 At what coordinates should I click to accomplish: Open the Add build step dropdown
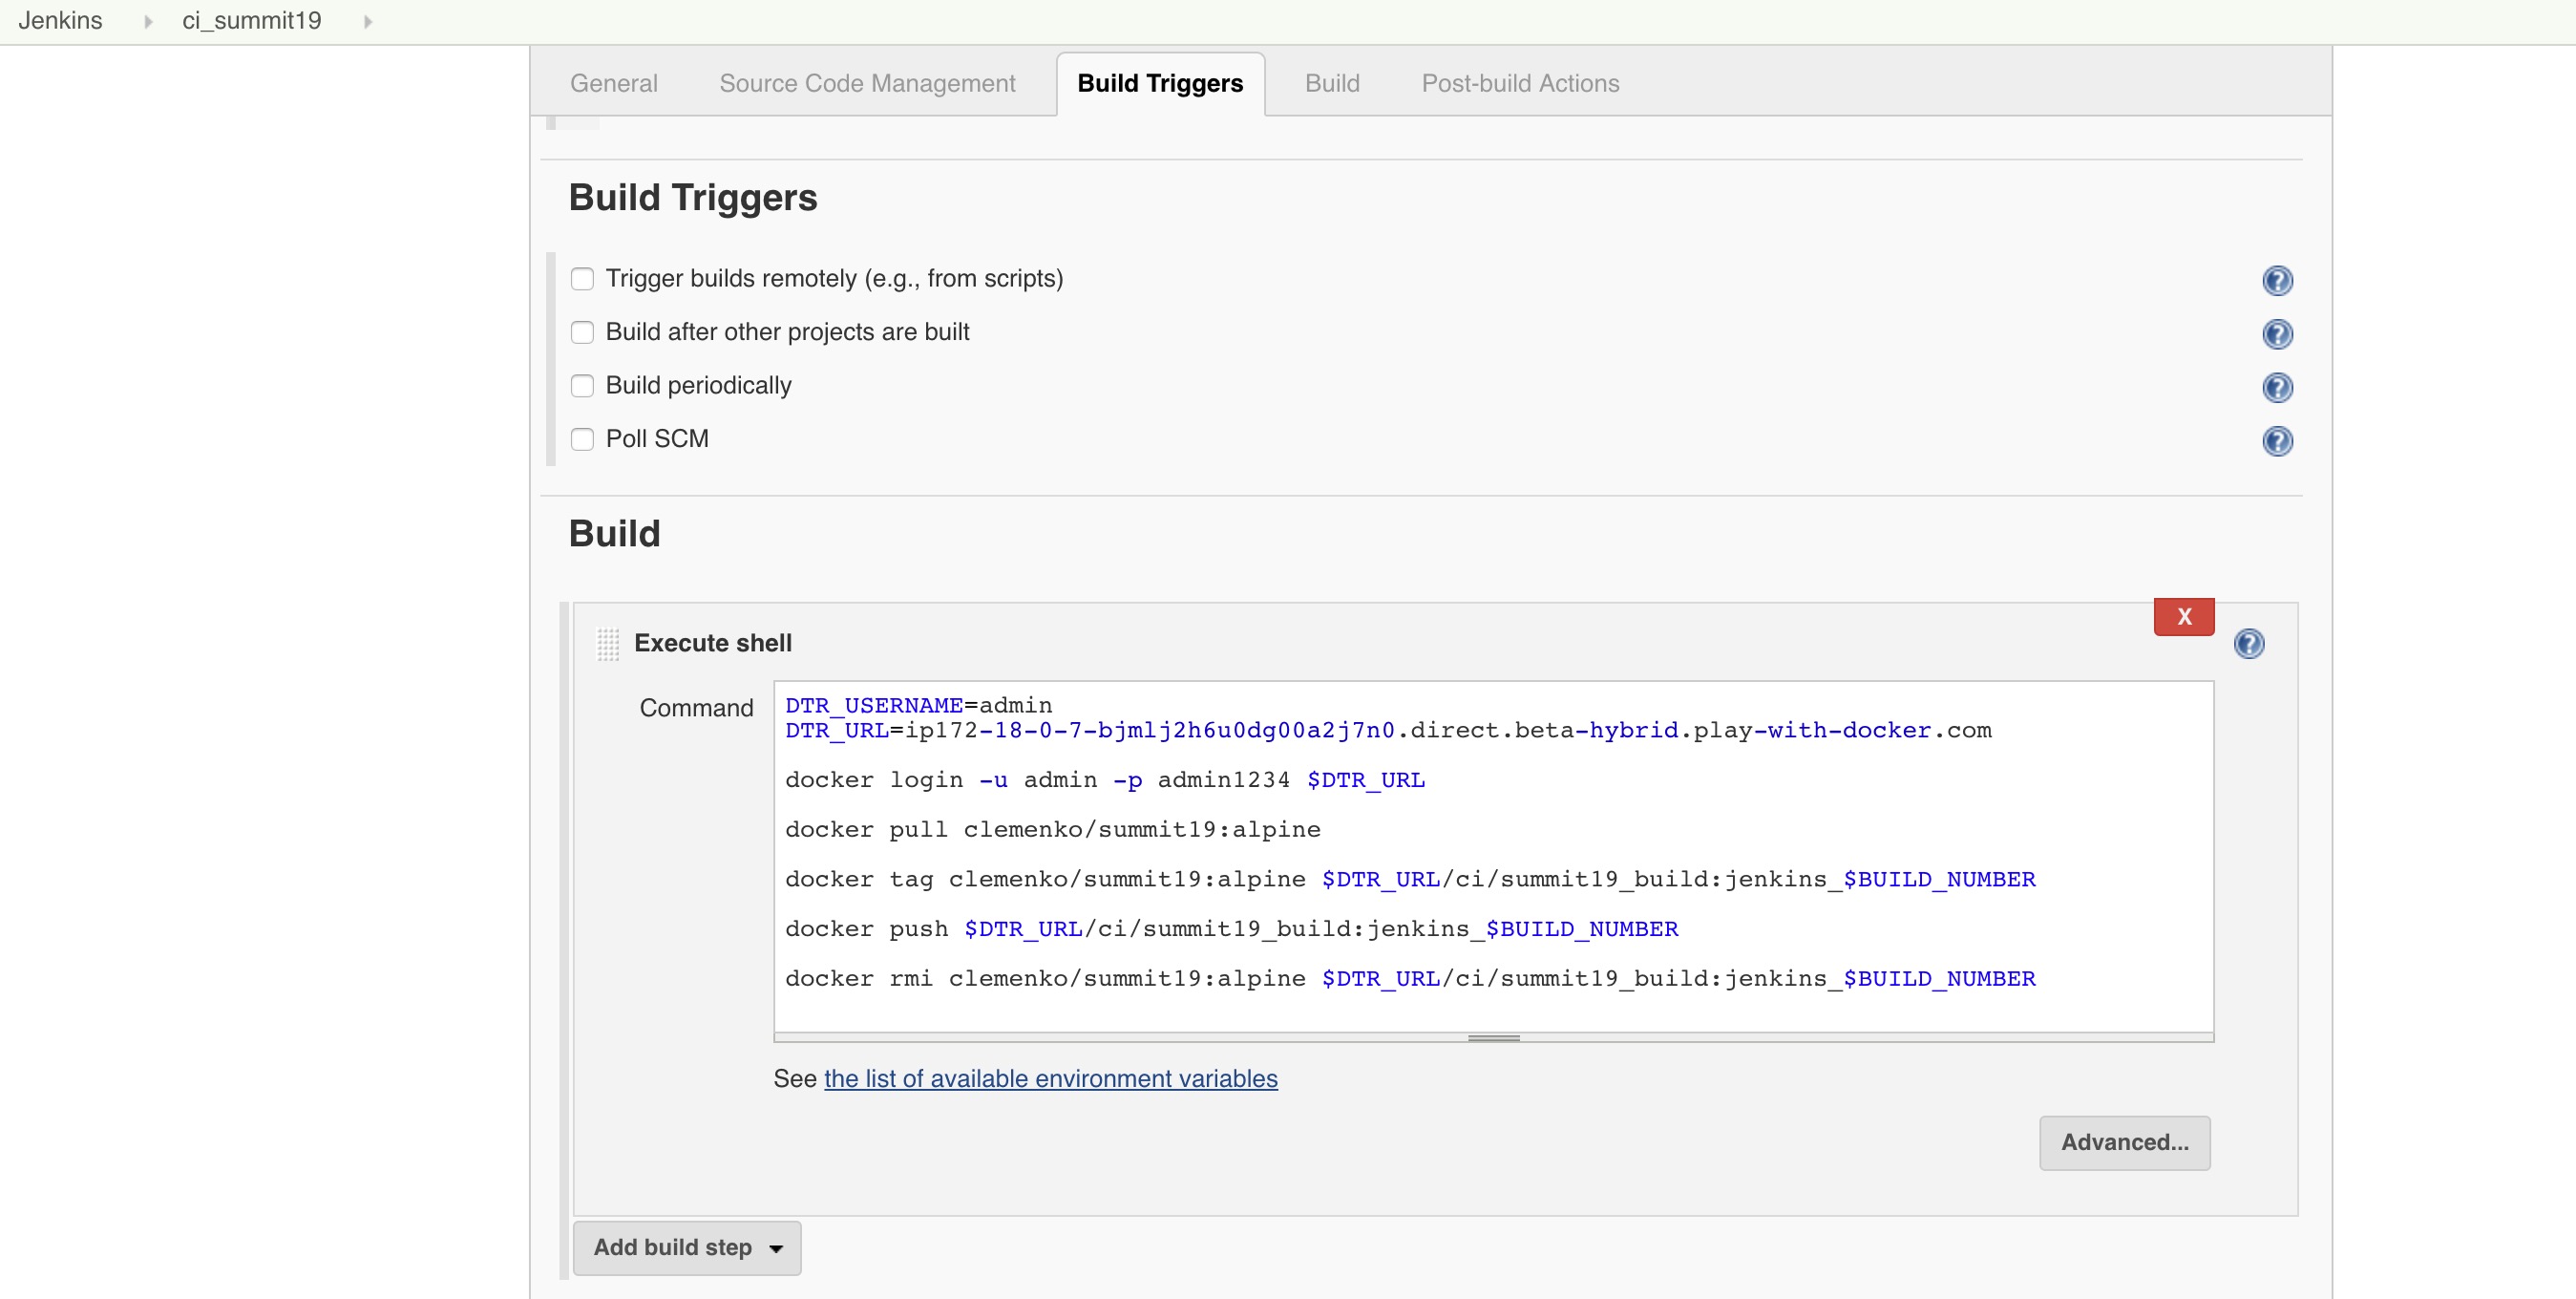pyautogui.click(x=687, y=1247)
